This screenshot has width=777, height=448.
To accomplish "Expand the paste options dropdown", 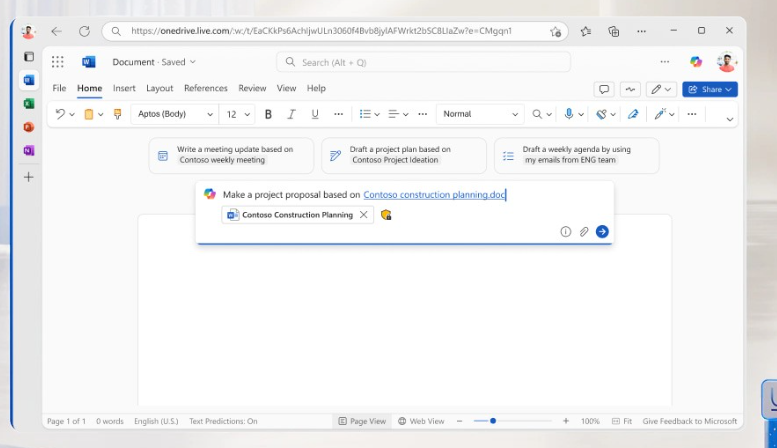I will (x=101, y=114).
